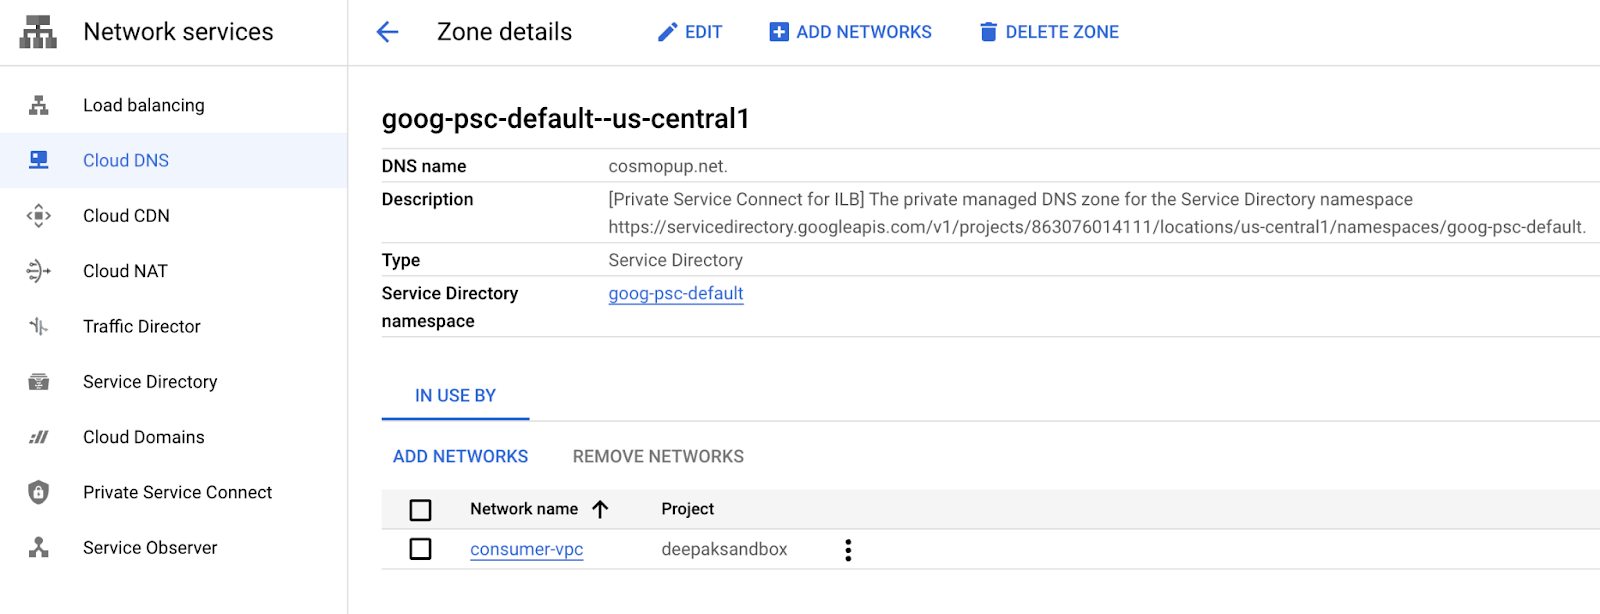Click the Private Service Connect shield icon

pyautogui.click(x=39, y=492)
